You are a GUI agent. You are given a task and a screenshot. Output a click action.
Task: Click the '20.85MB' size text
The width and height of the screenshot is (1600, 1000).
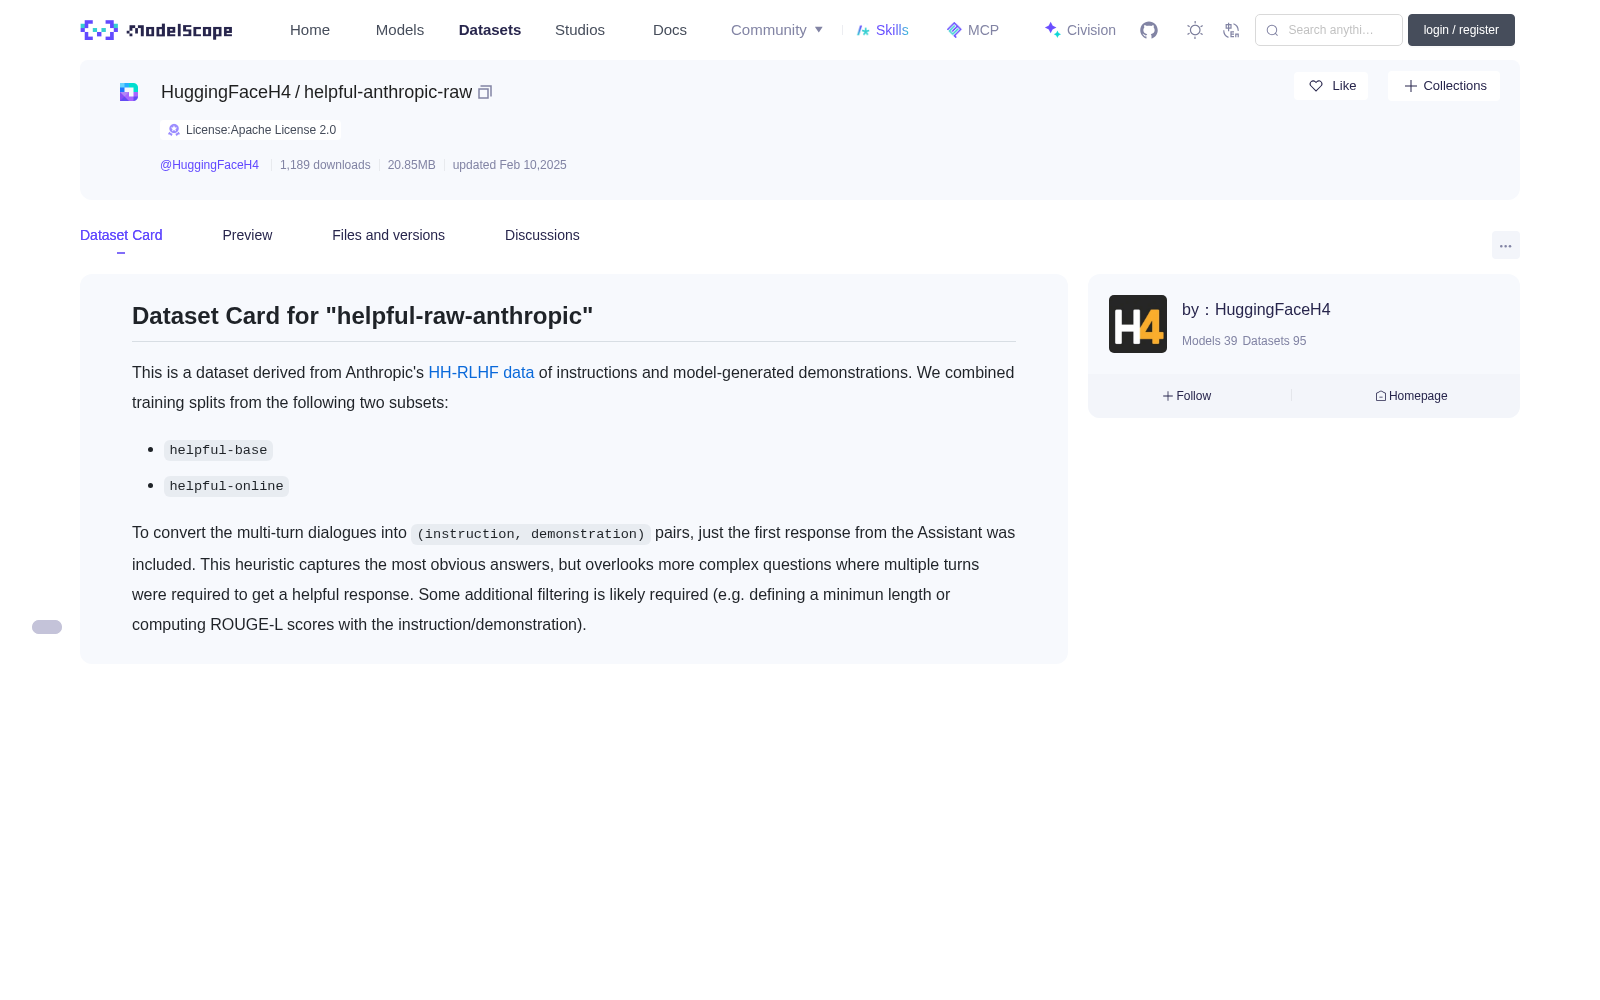[411, 165]
